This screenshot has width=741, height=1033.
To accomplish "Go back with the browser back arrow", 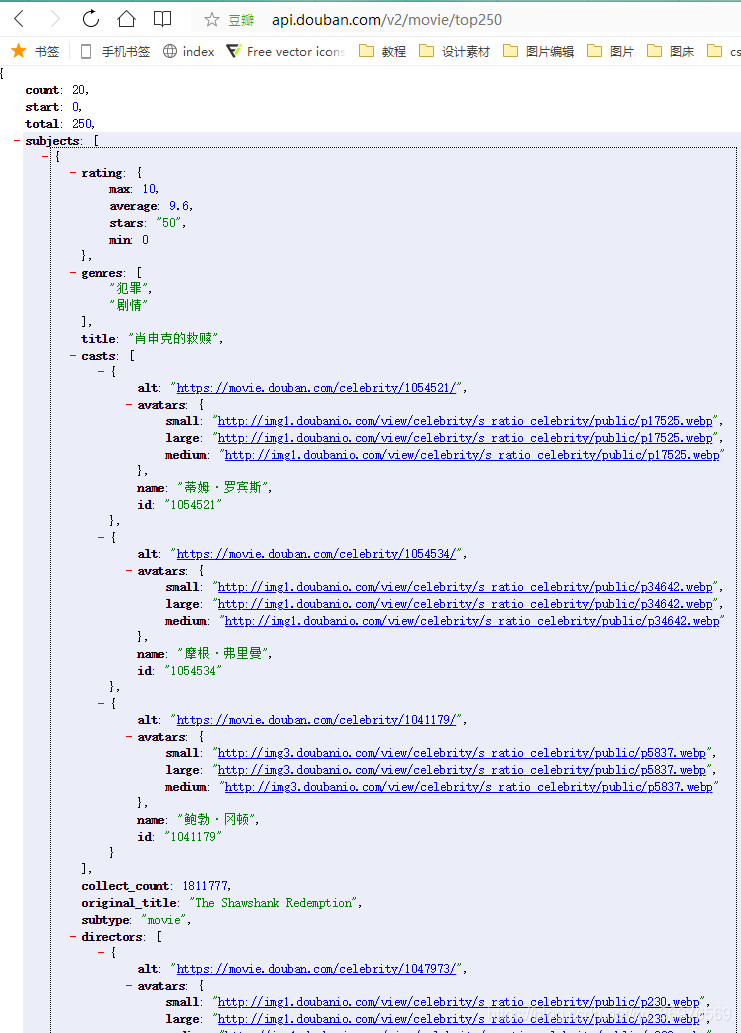I will [x=19, y=19].
